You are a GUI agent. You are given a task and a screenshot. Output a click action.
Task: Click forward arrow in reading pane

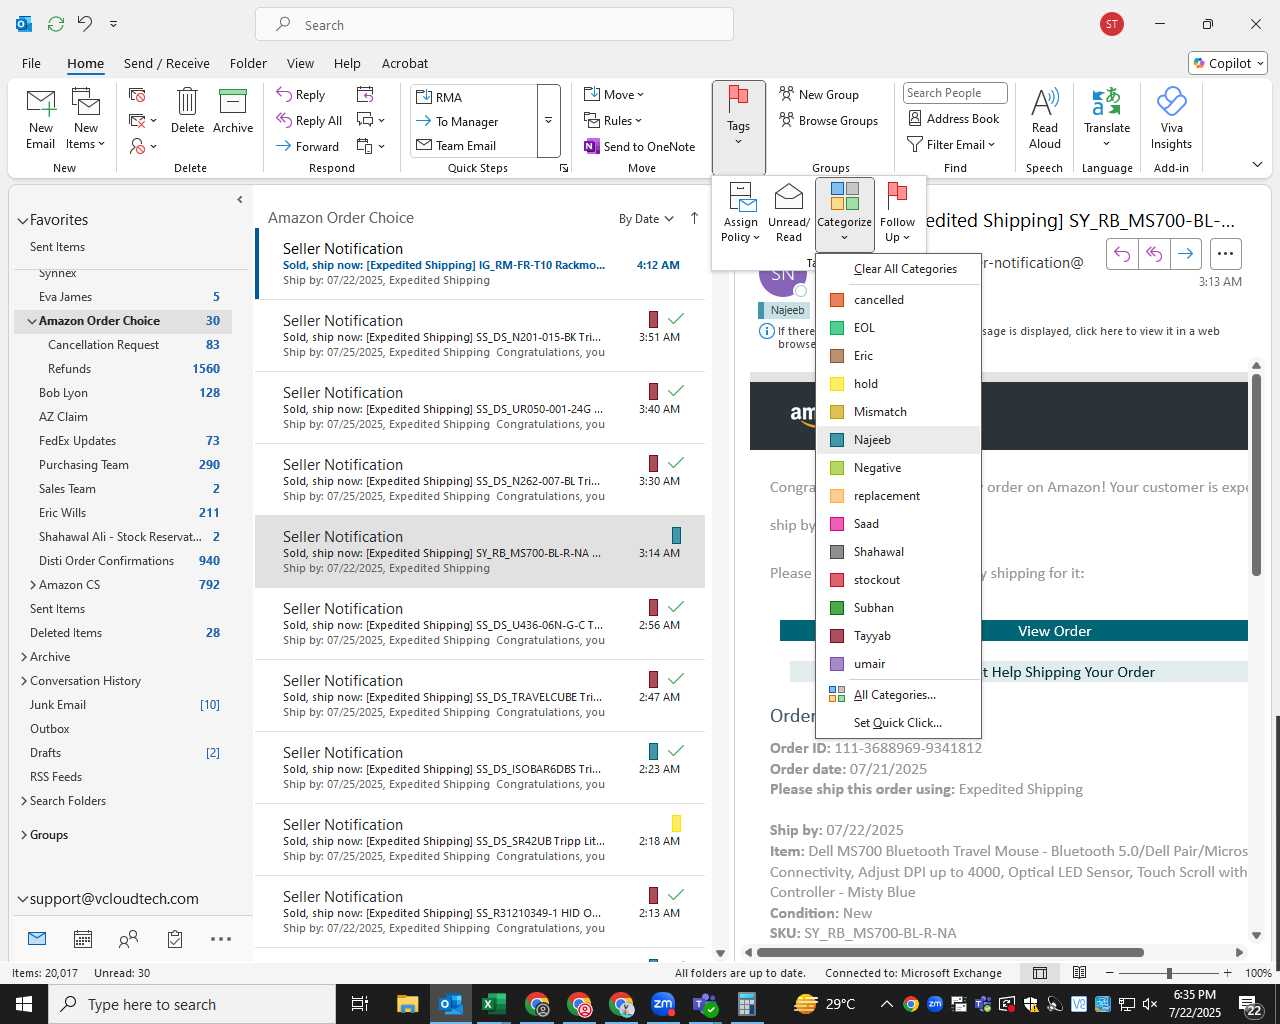tap(1185, 254)
